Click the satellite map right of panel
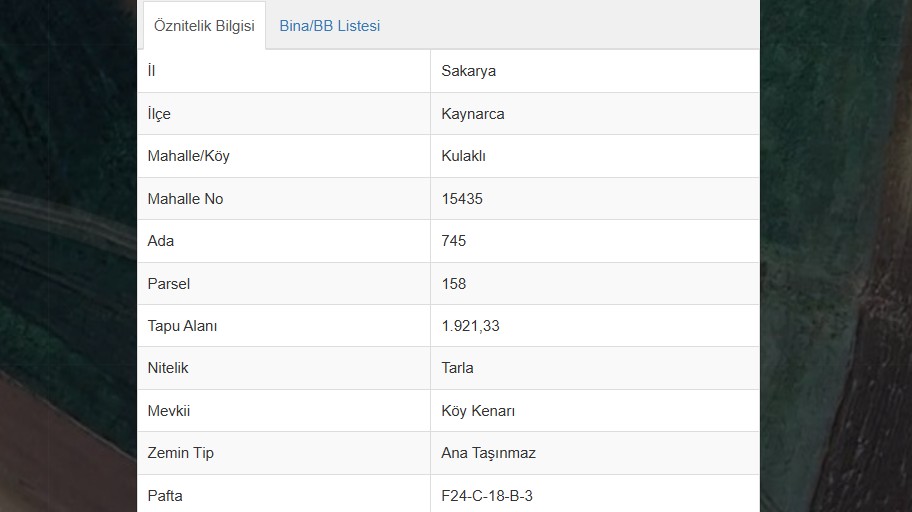The height and width of the screenshot is (512, 912). pos(836,256)
